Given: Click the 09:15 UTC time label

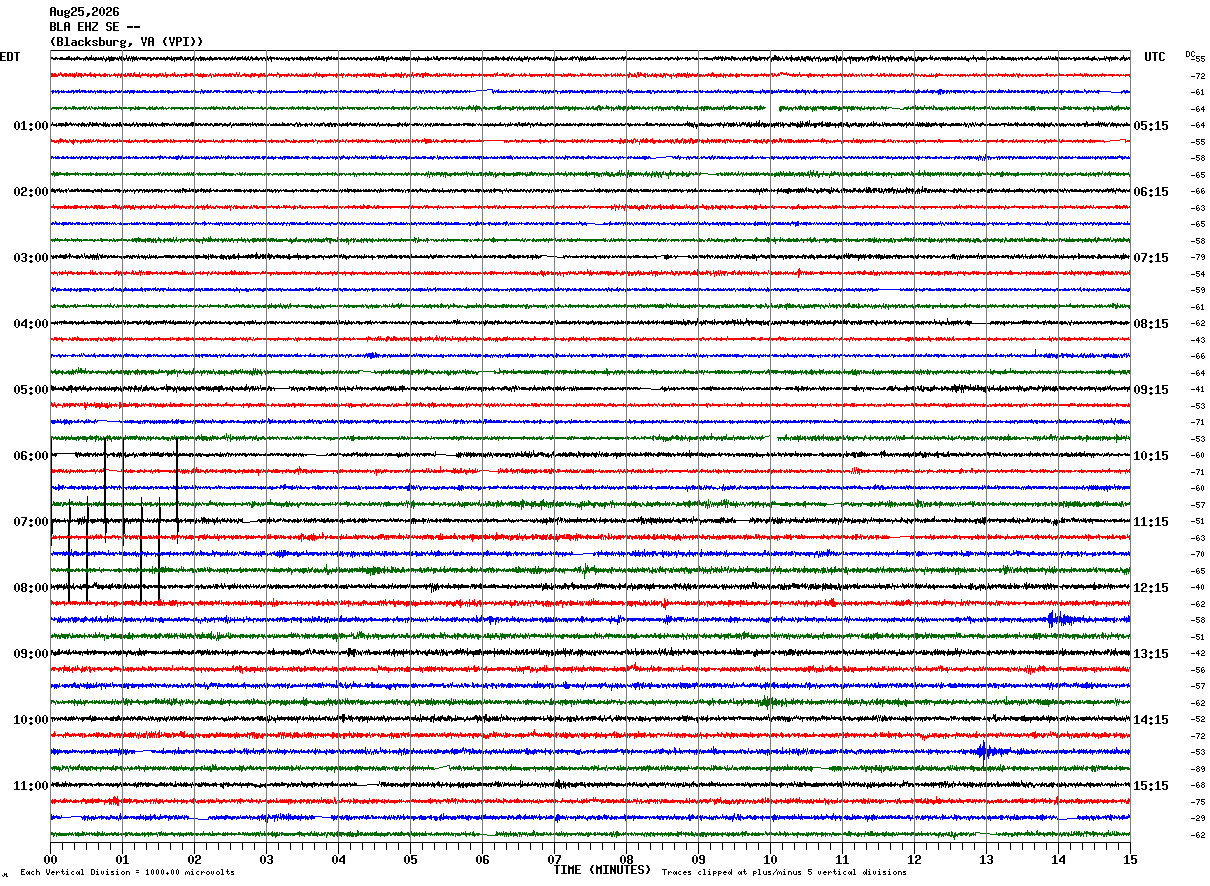Looking at the screenshot, I should click(x=1151, y=390).
